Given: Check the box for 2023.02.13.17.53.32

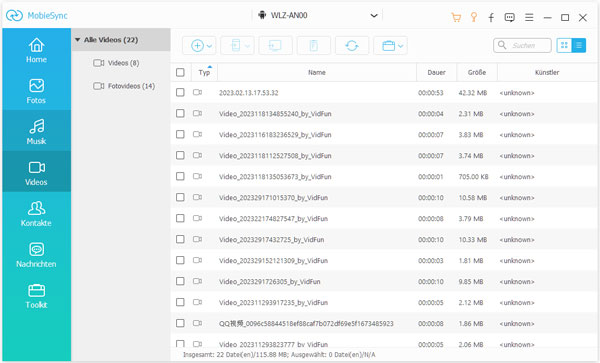Looking at the screenshot, I should 180,93.
